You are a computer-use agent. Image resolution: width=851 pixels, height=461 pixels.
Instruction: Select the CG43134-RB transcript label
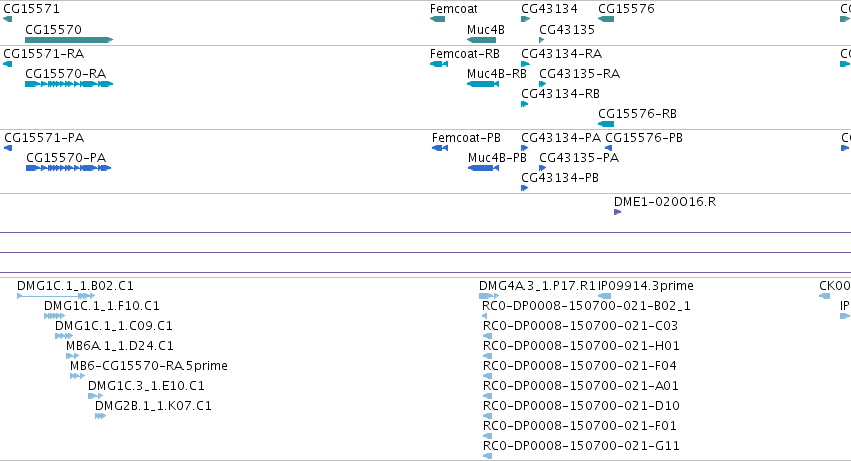pyautogui.click(x=561, y=94)
